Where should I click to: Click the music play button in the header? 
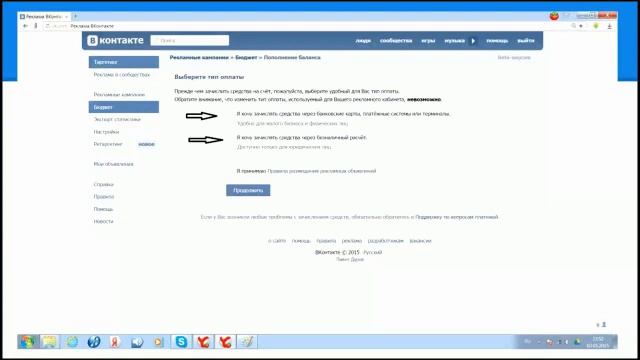pos(473,41)
